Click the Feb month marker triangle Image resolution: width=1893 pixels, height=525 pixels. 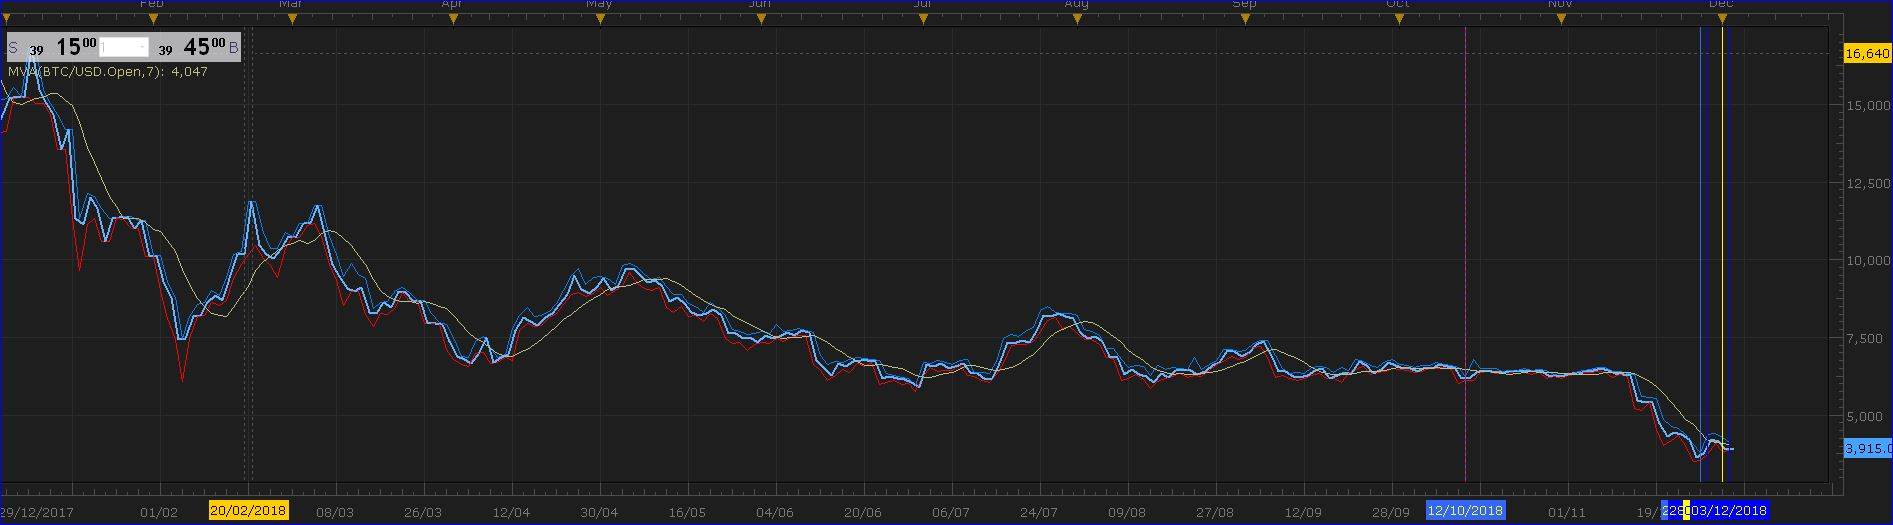(152, 18)
